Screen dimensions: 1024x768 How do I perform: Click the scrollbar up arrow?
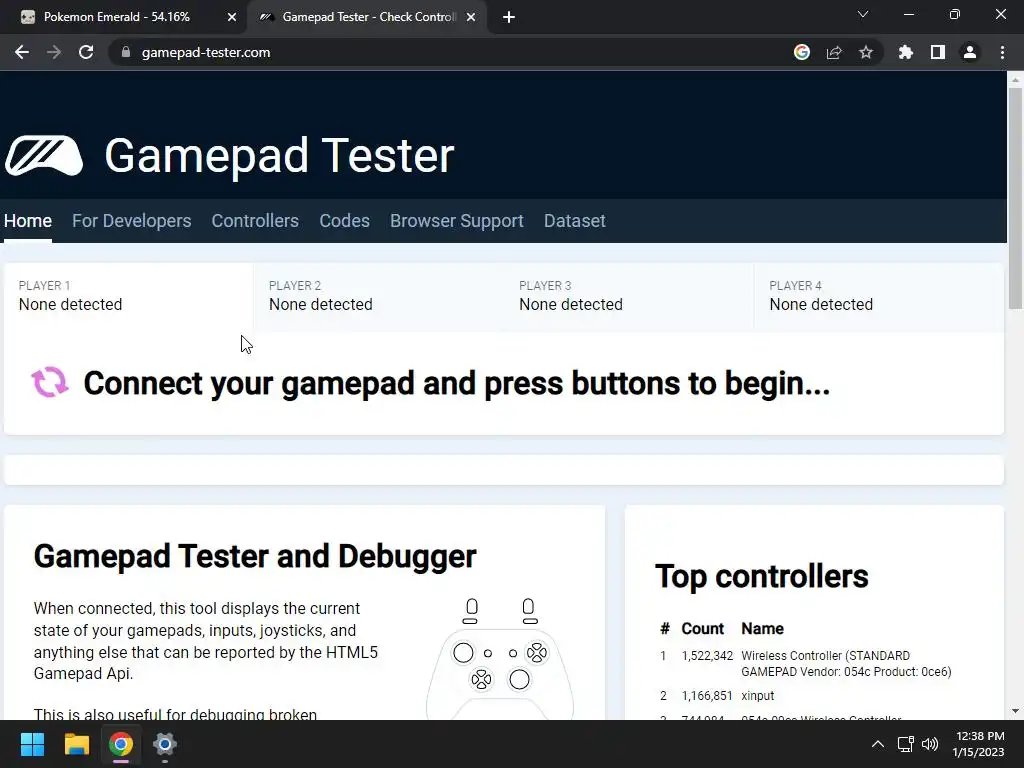(x=1015, y=80)
